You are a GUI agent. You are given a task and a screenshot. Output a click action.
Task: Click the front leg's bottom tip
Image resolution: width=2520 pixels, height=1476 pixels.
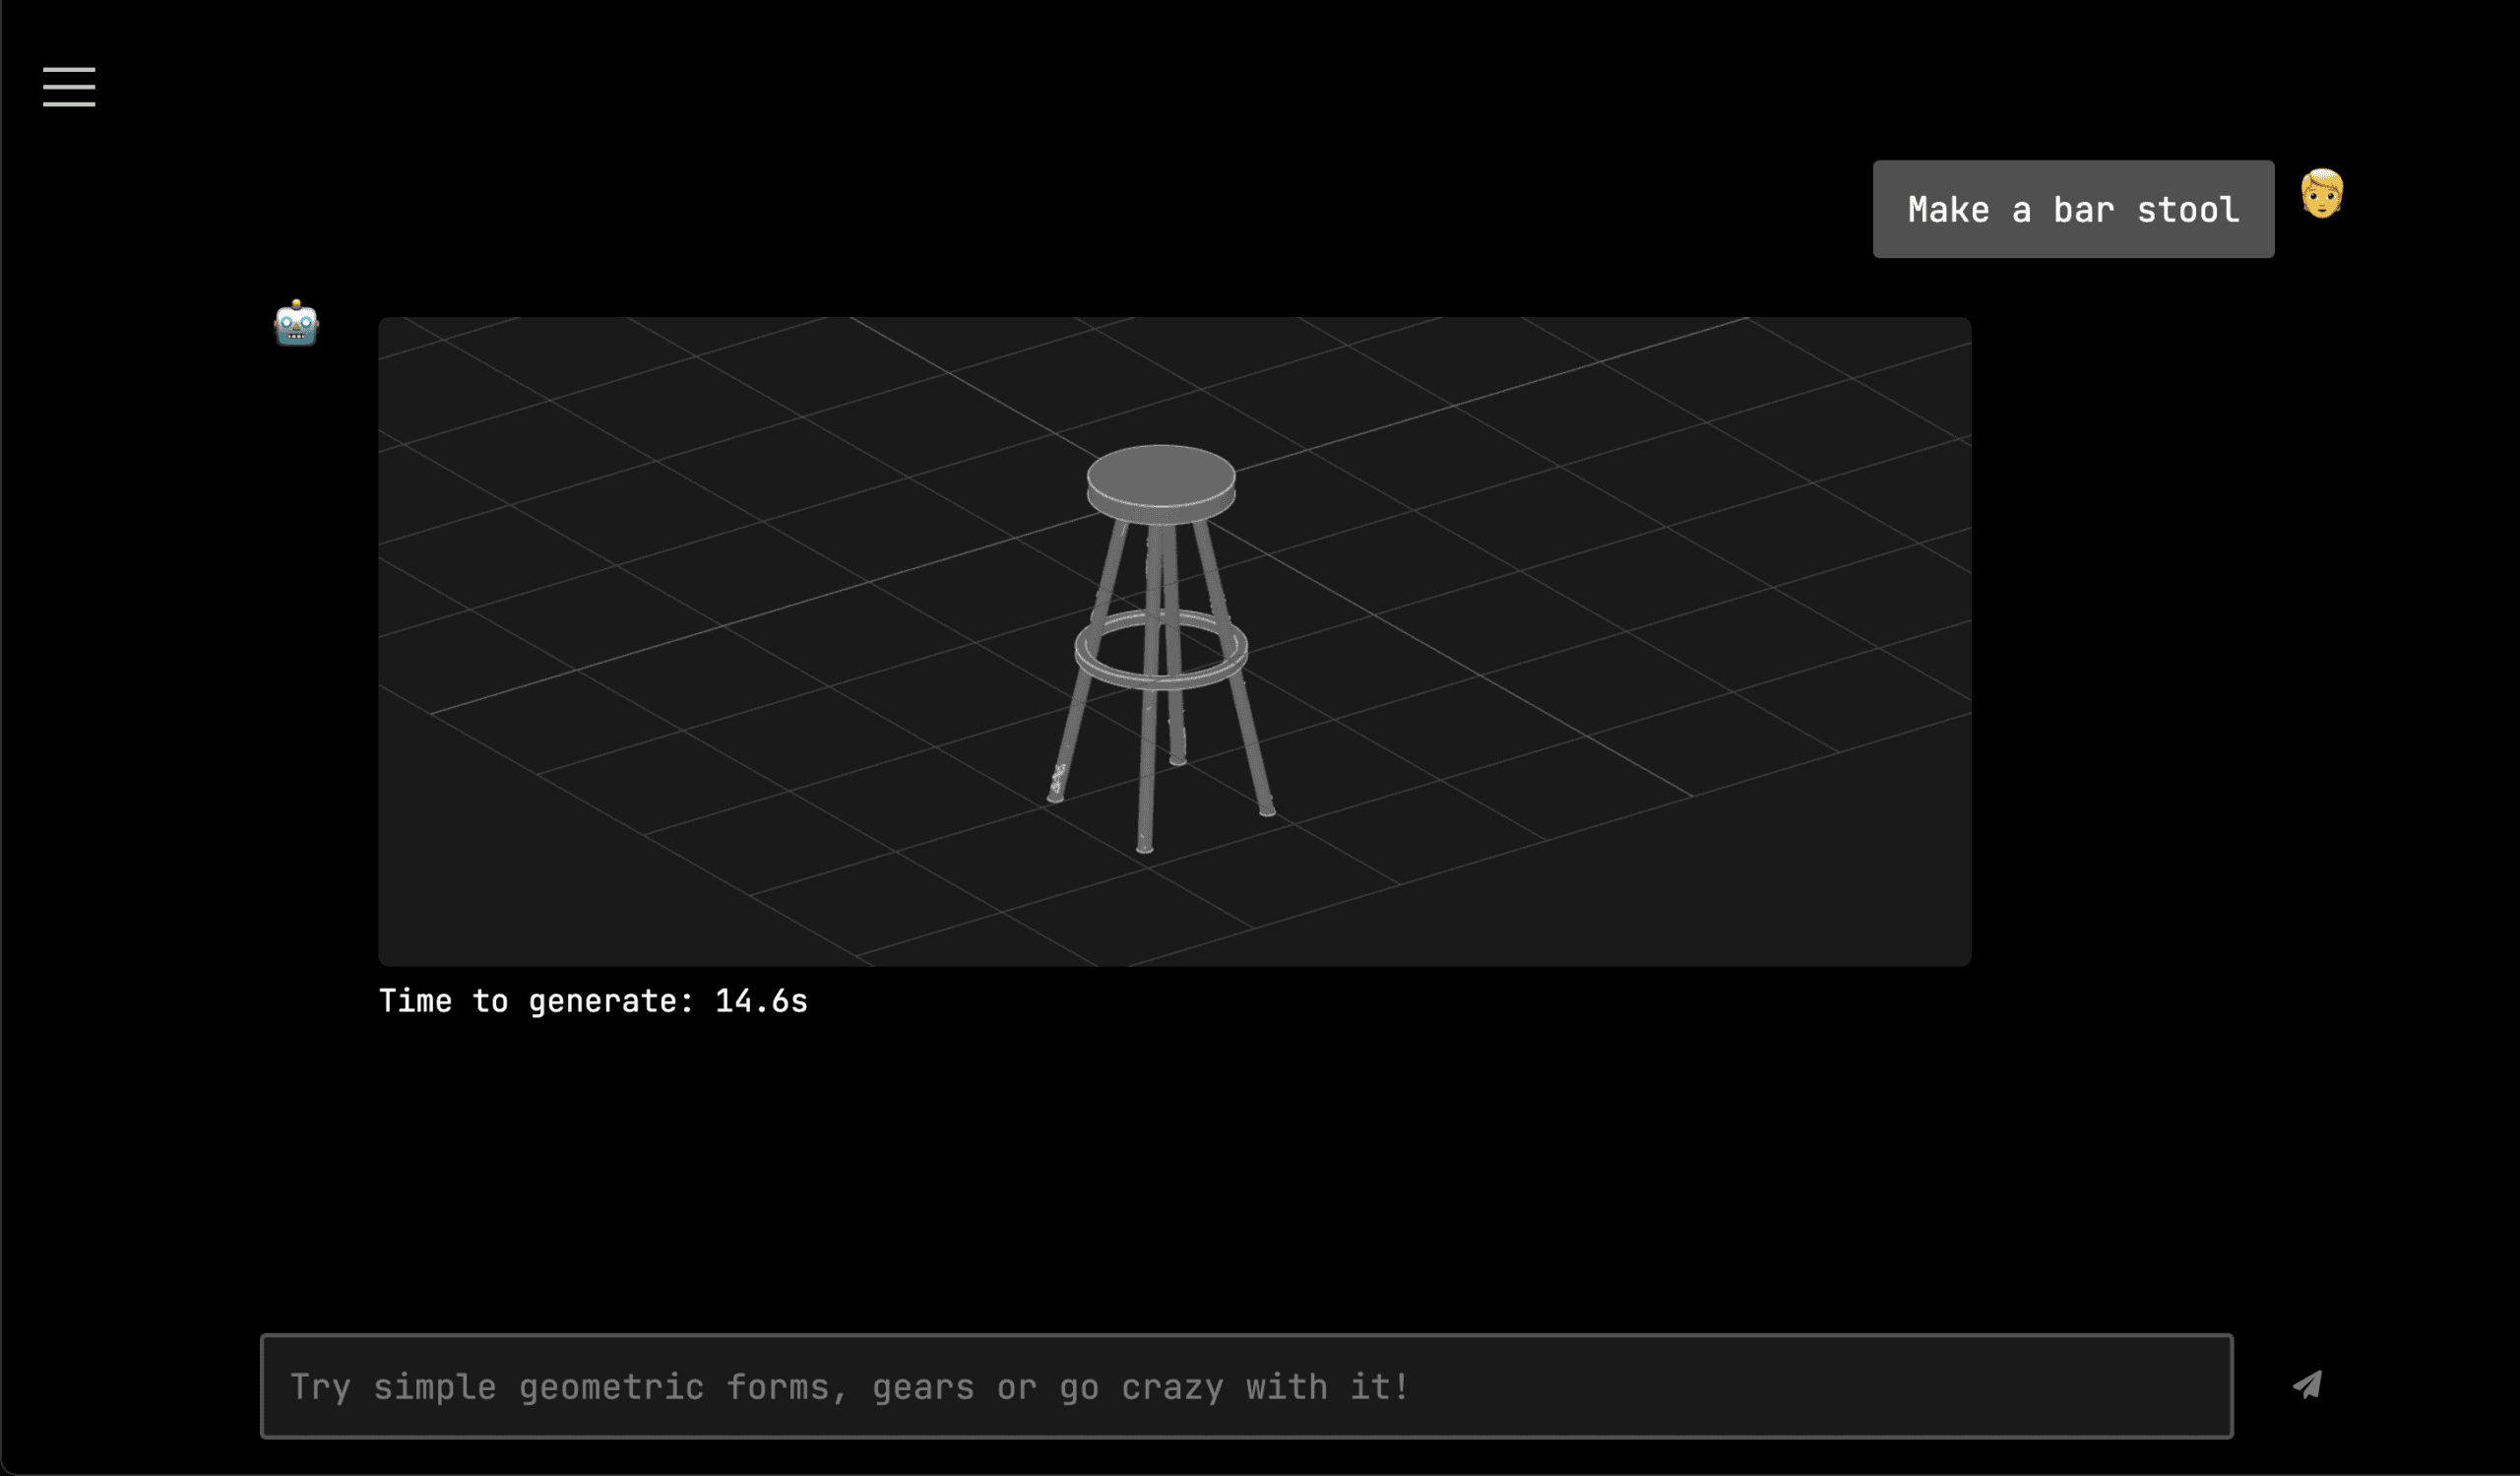click(1145, 846)
